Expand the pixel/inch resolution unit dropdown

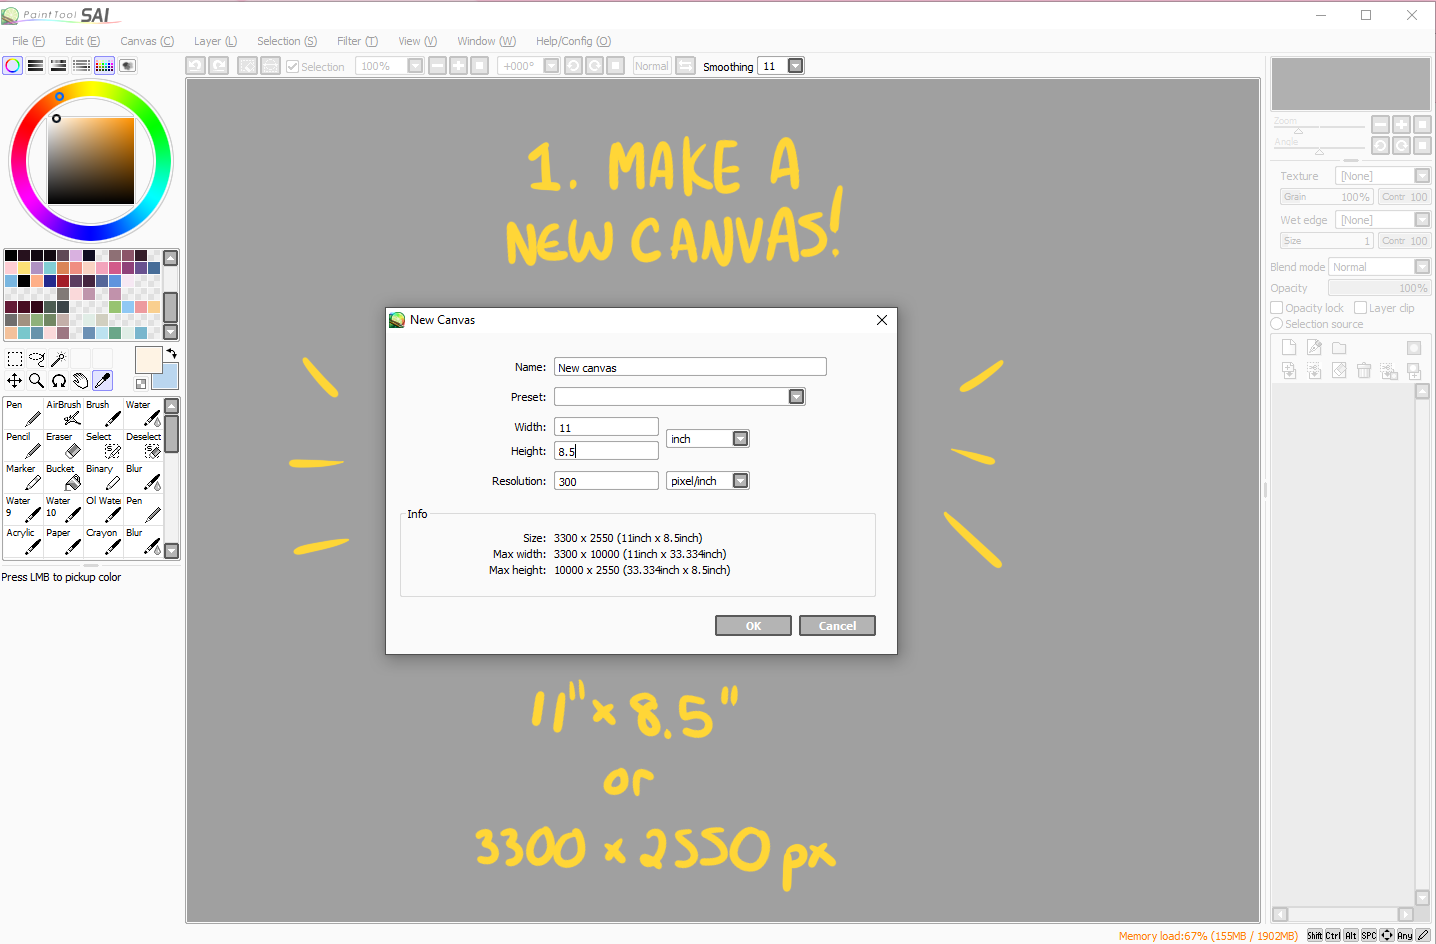coord(740,481)
